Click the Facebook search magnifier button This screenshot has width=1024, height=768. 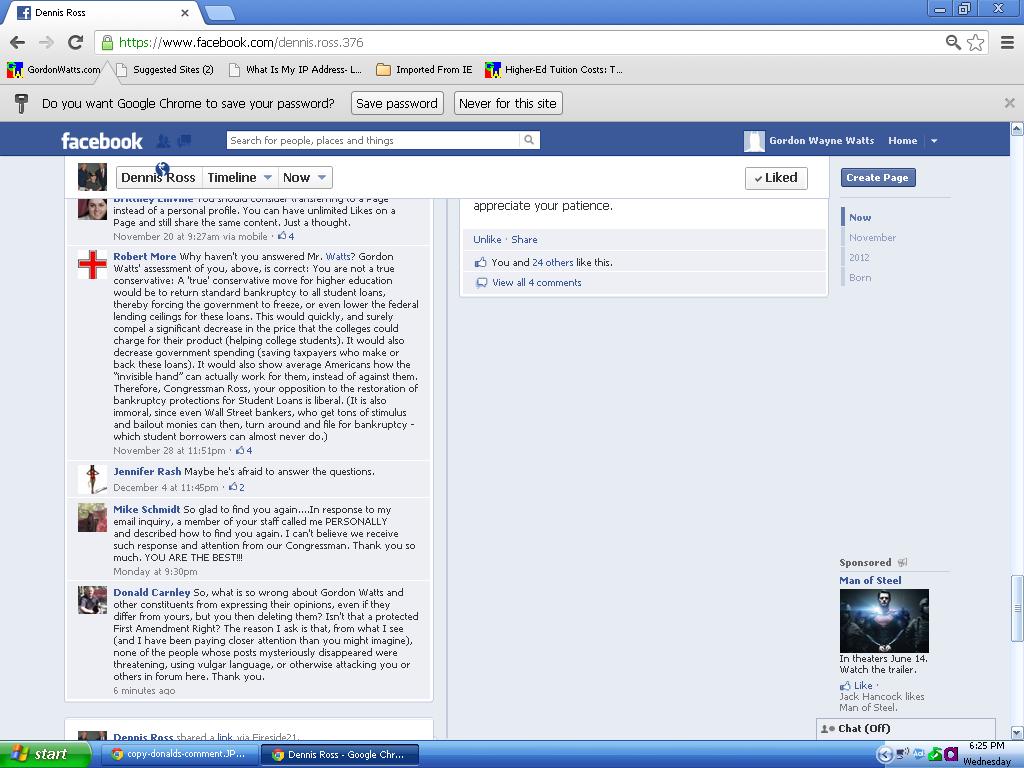coord(530,140)
